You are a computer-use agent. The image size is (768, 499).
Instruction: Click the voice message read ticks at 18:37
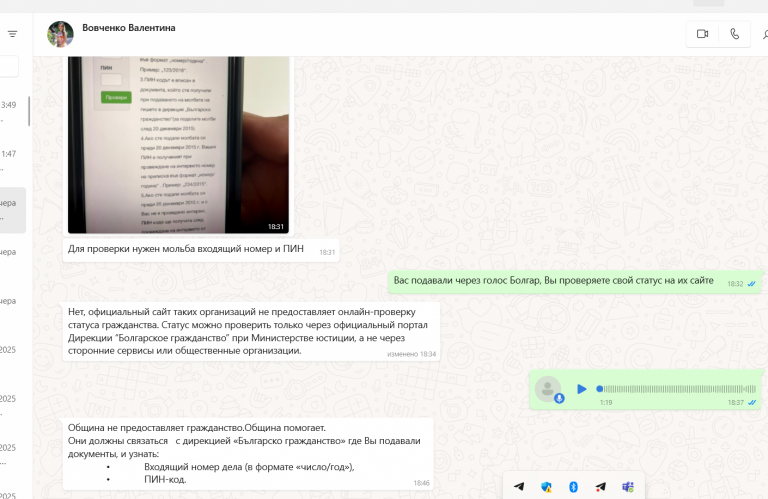coord(752,403)
